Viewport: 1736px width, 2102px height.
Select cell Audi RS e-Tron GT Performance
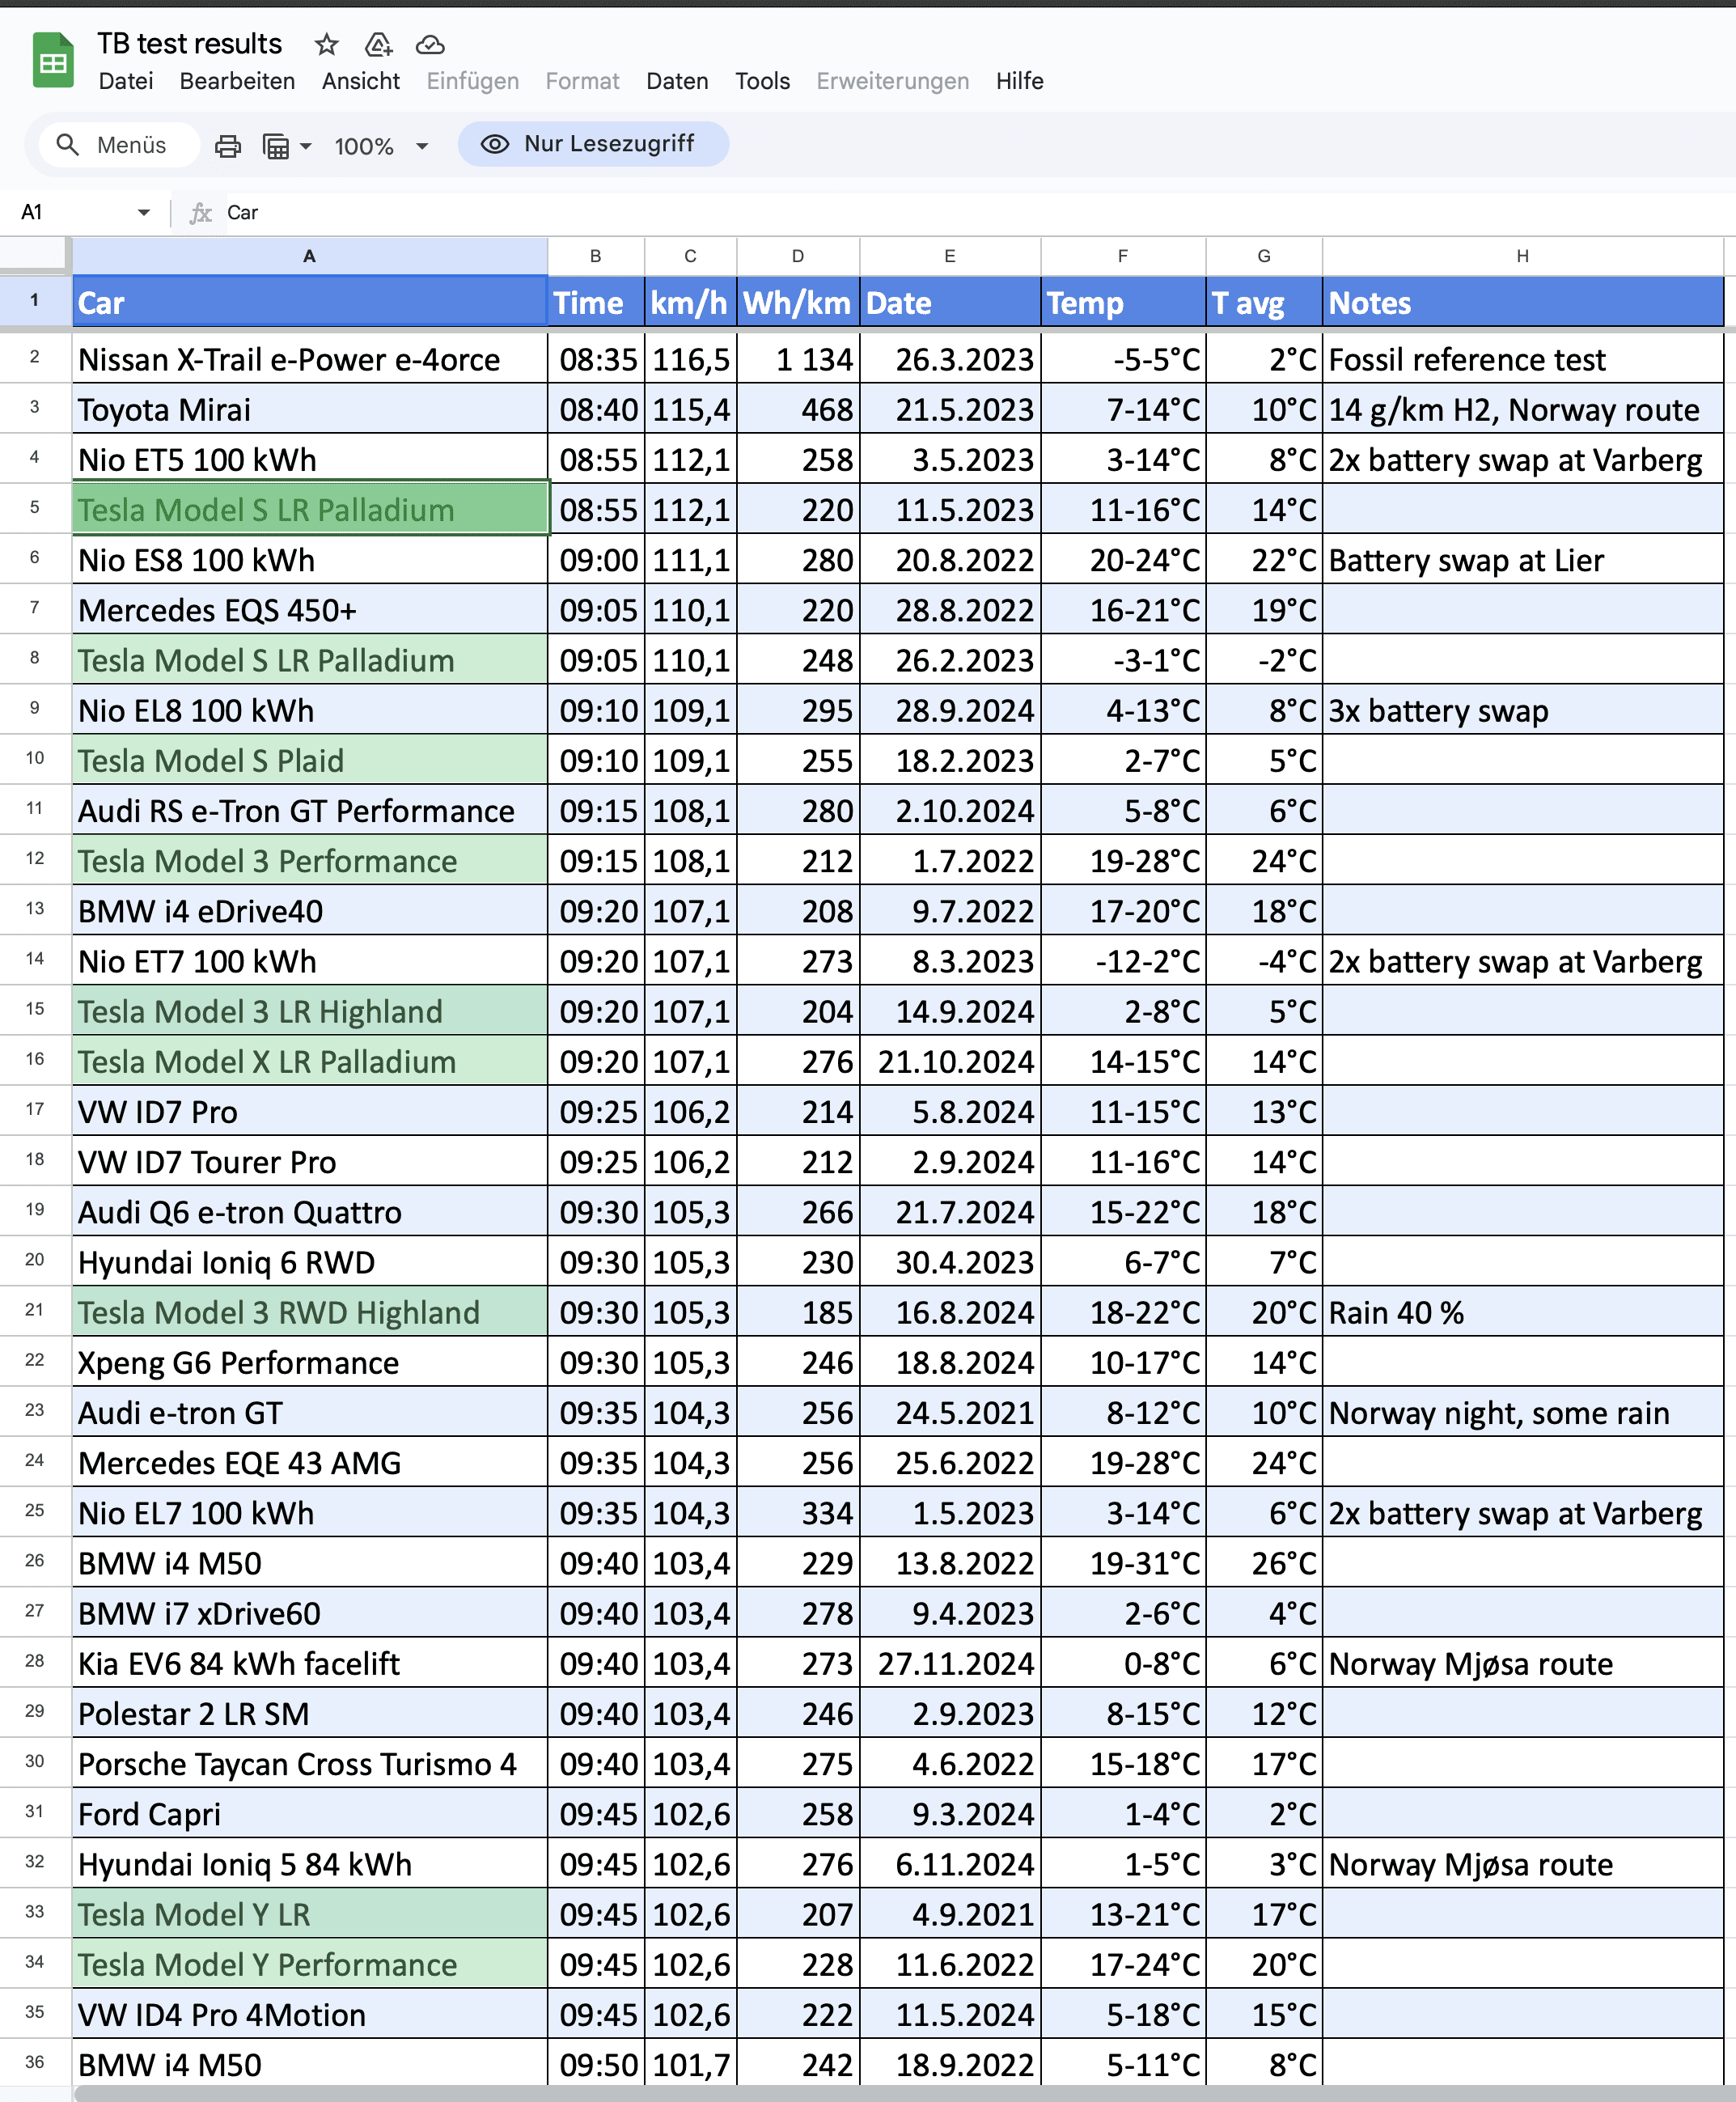[310, 811]
